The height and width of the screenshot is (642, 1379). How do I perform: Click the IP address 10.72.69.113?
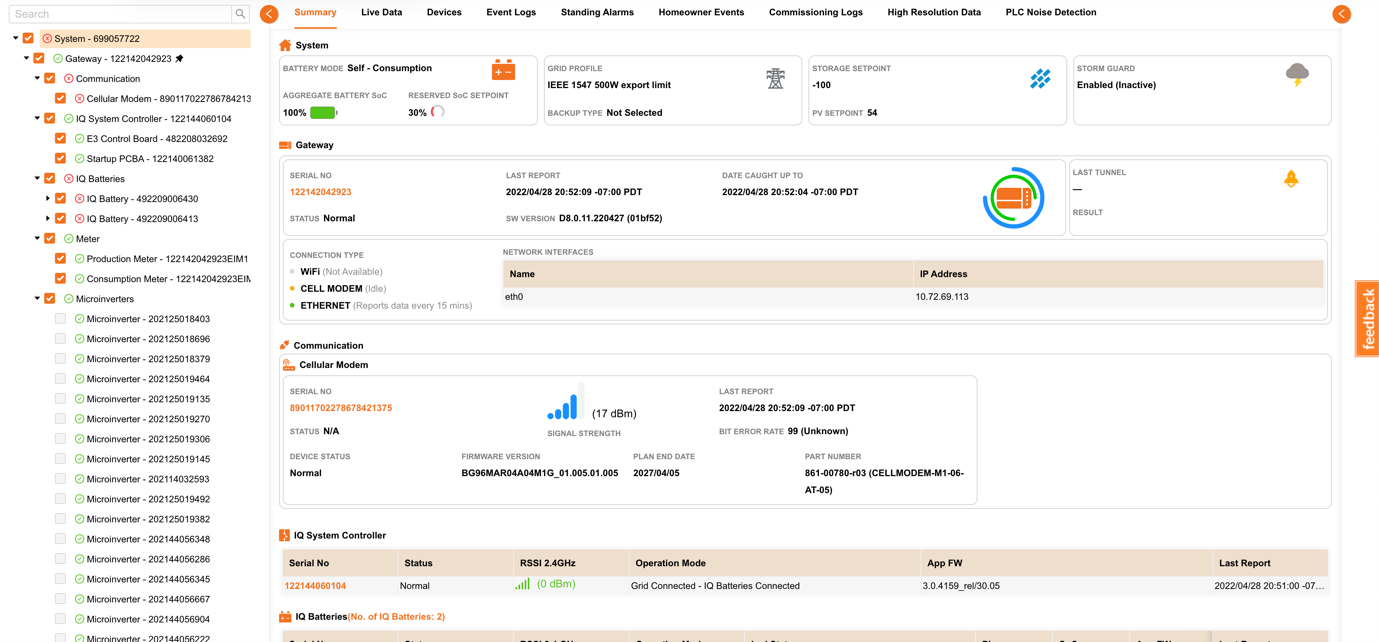[942, 297]
